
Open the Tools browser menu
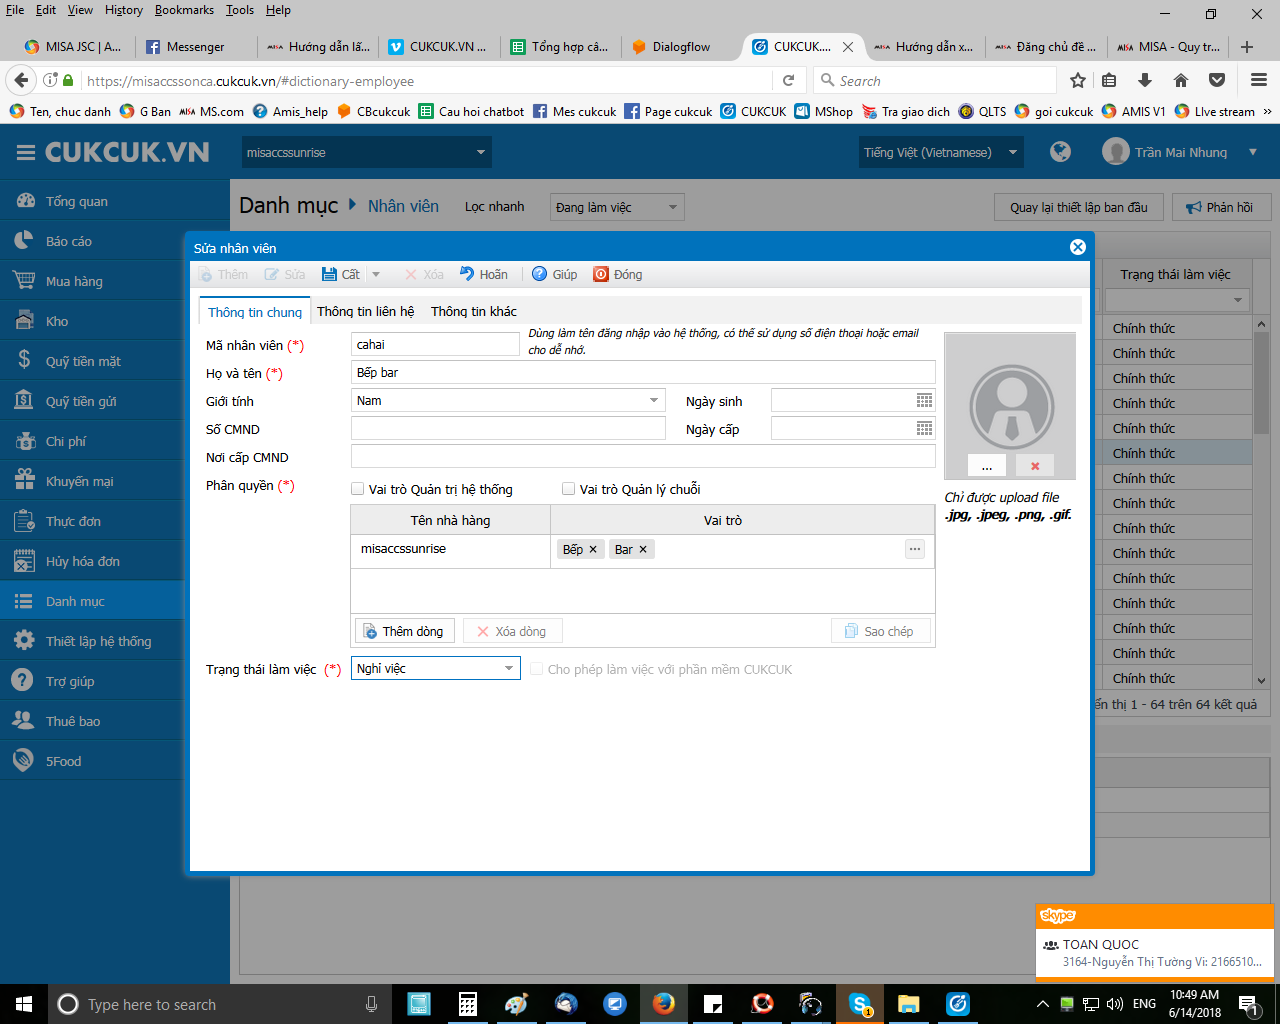[240, 10]
